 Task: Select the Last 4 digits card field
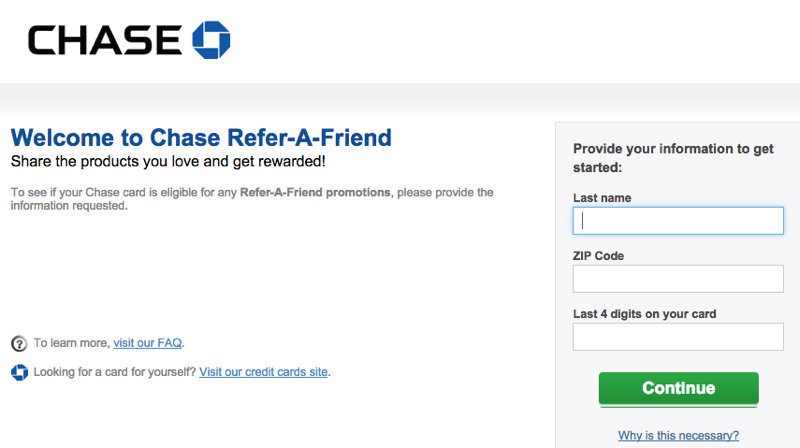[x=678, y=337]
